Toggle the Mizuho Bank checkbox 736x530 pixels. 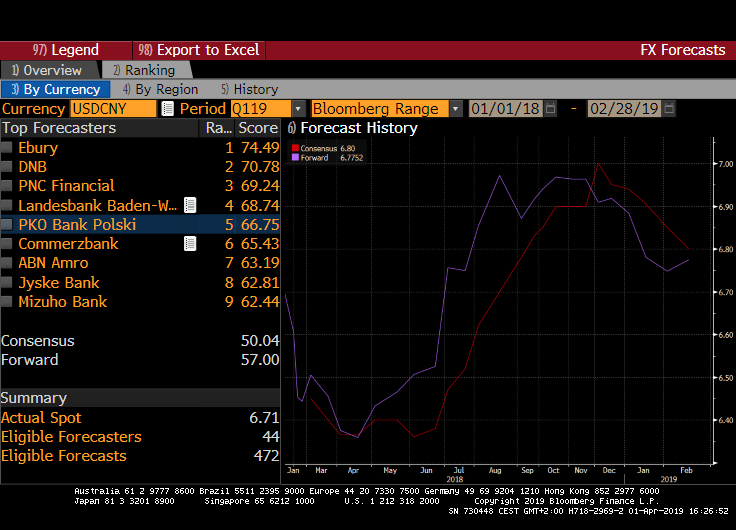coord(9,302)
